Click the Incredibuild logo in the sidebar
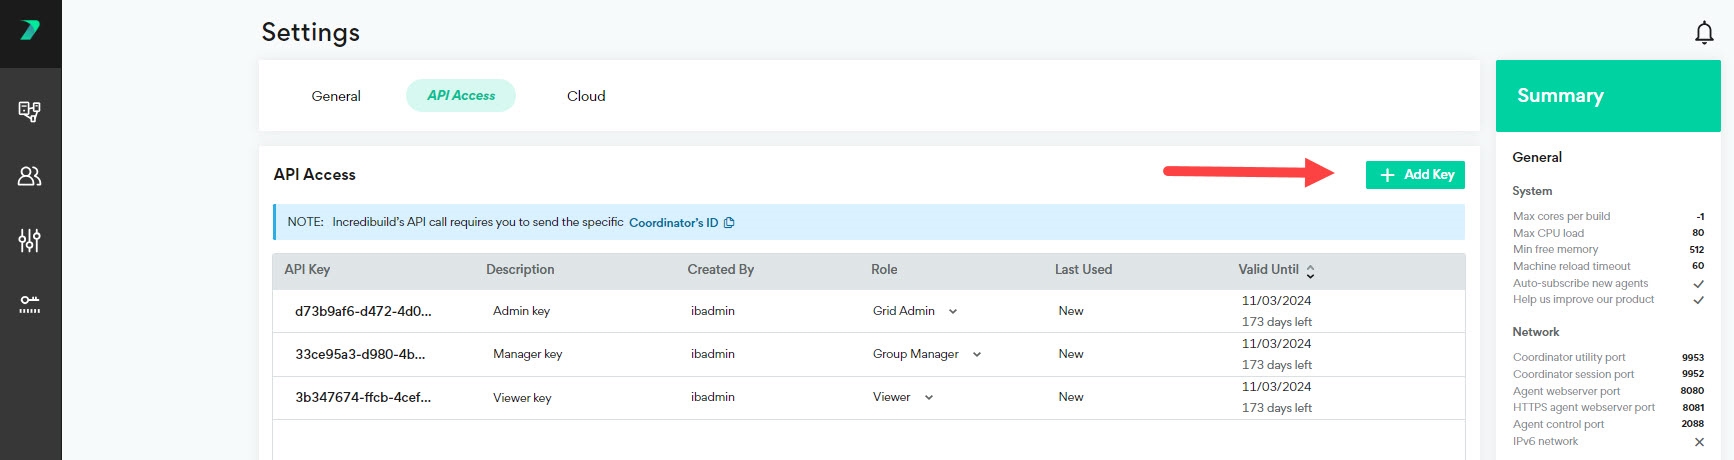This screenshot has height=460, width=1734. [30, 31]
